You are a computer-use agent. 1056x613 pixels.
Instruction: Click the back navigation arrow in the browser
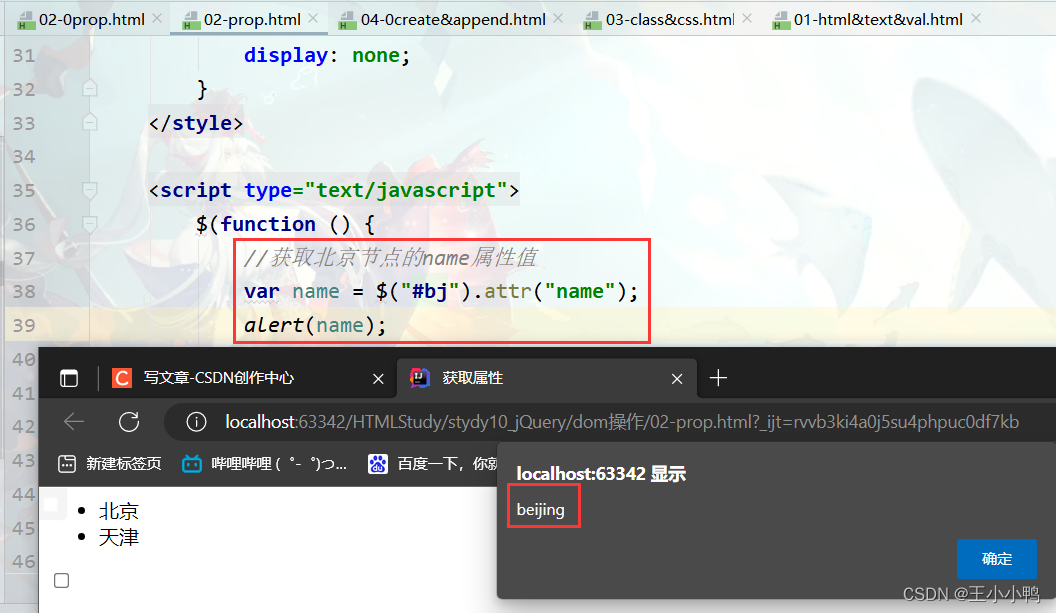coord(73,422)
